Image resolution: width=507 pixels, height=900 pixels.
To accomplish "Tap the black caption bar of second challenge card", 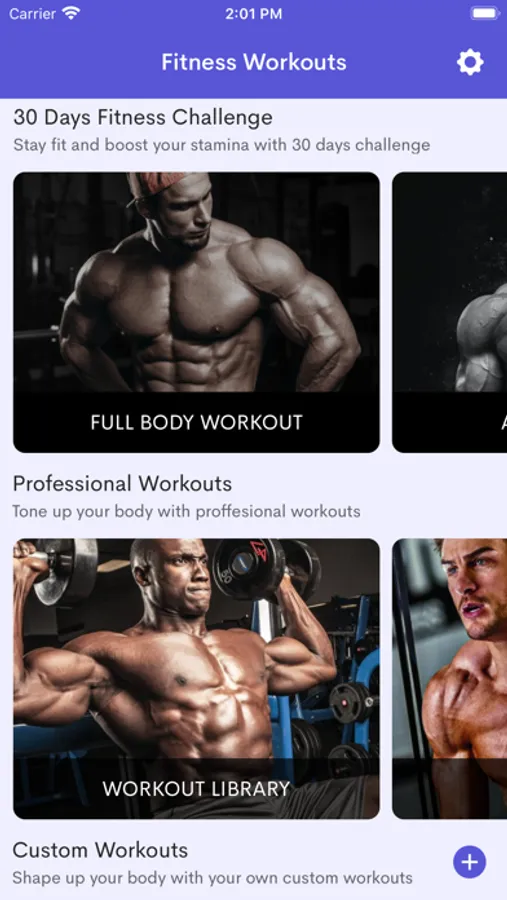I will 450,422.
